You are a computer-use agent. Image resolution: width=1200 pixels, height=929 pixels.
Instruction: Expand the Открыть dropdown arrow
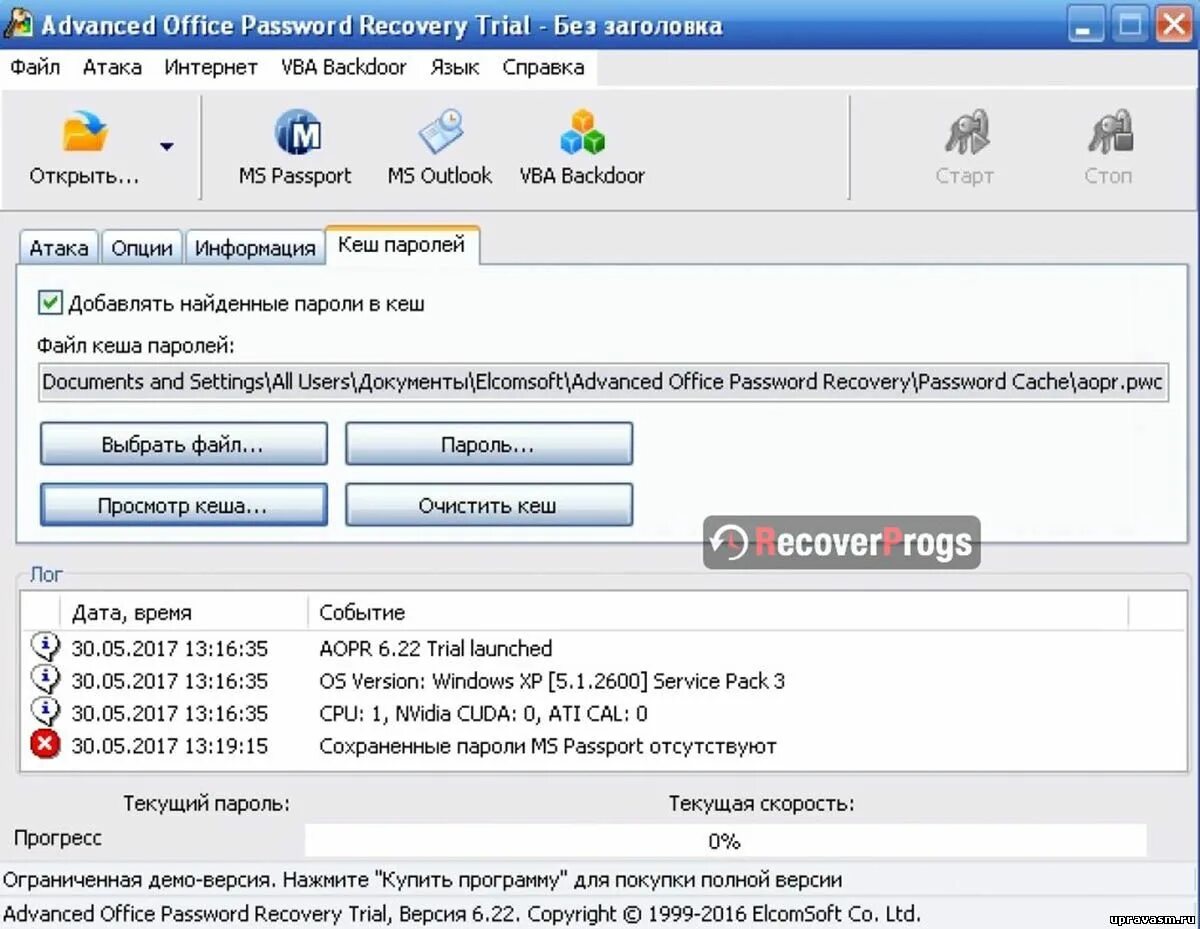(x=166, y=146)
